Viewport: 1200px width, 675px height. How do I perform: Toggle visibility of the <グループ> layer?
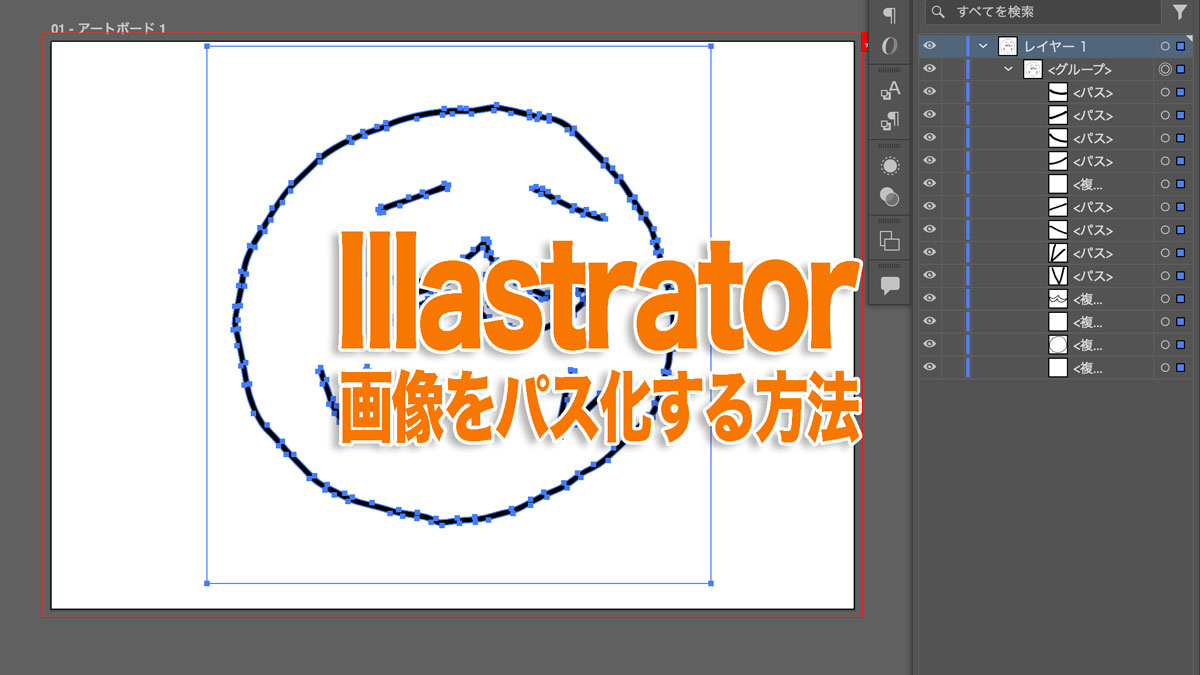pos(929,69)
